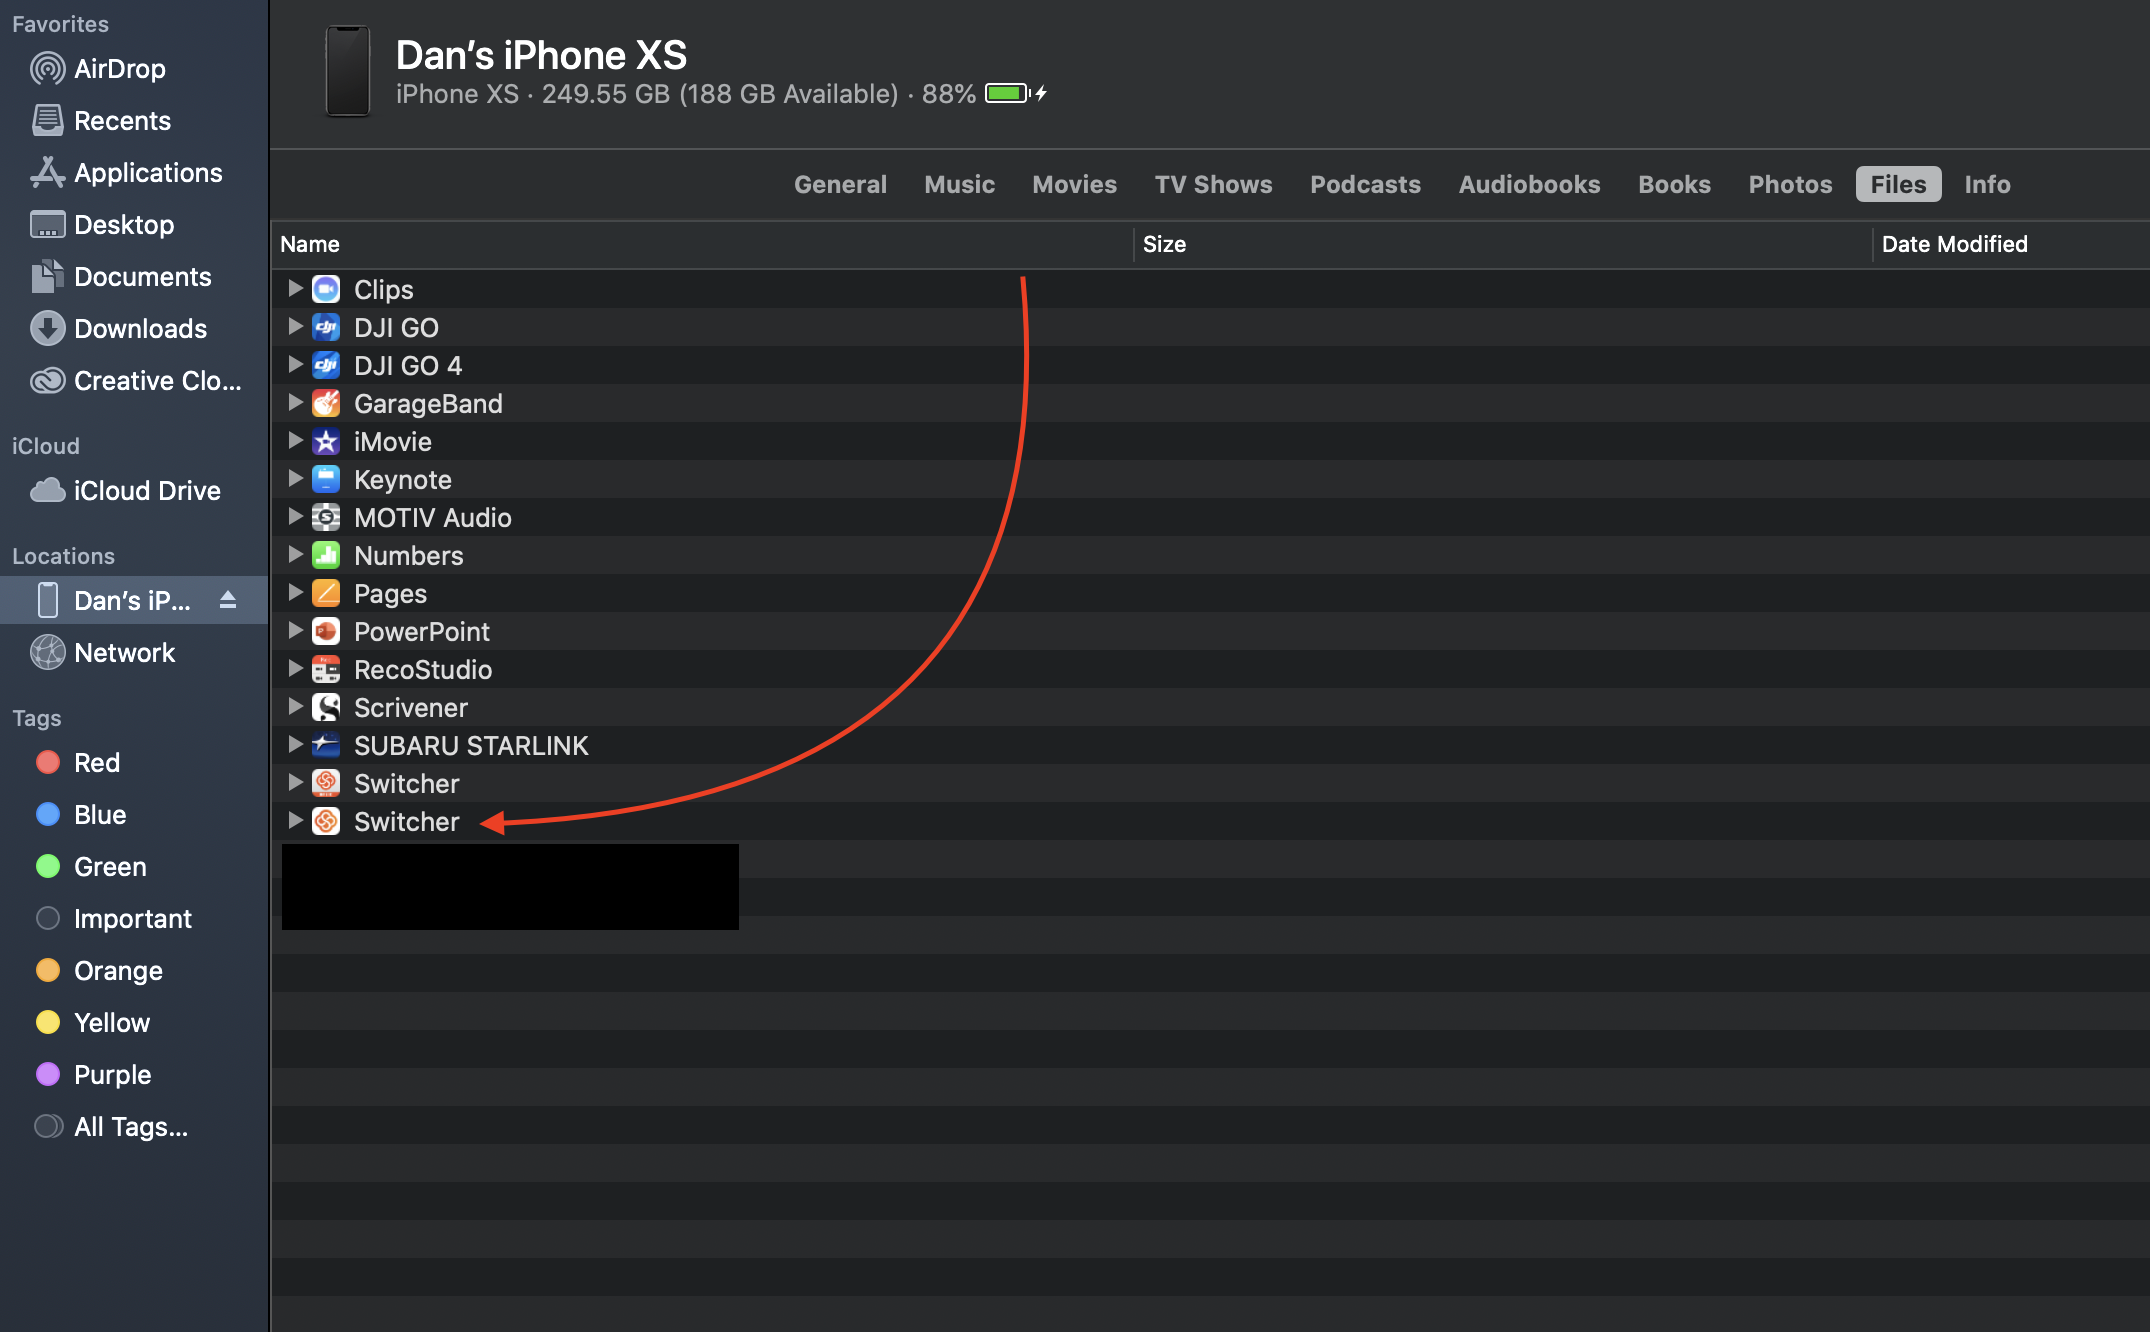Click the Creative Cloud sidebar icon

click(x=47, y=381)
